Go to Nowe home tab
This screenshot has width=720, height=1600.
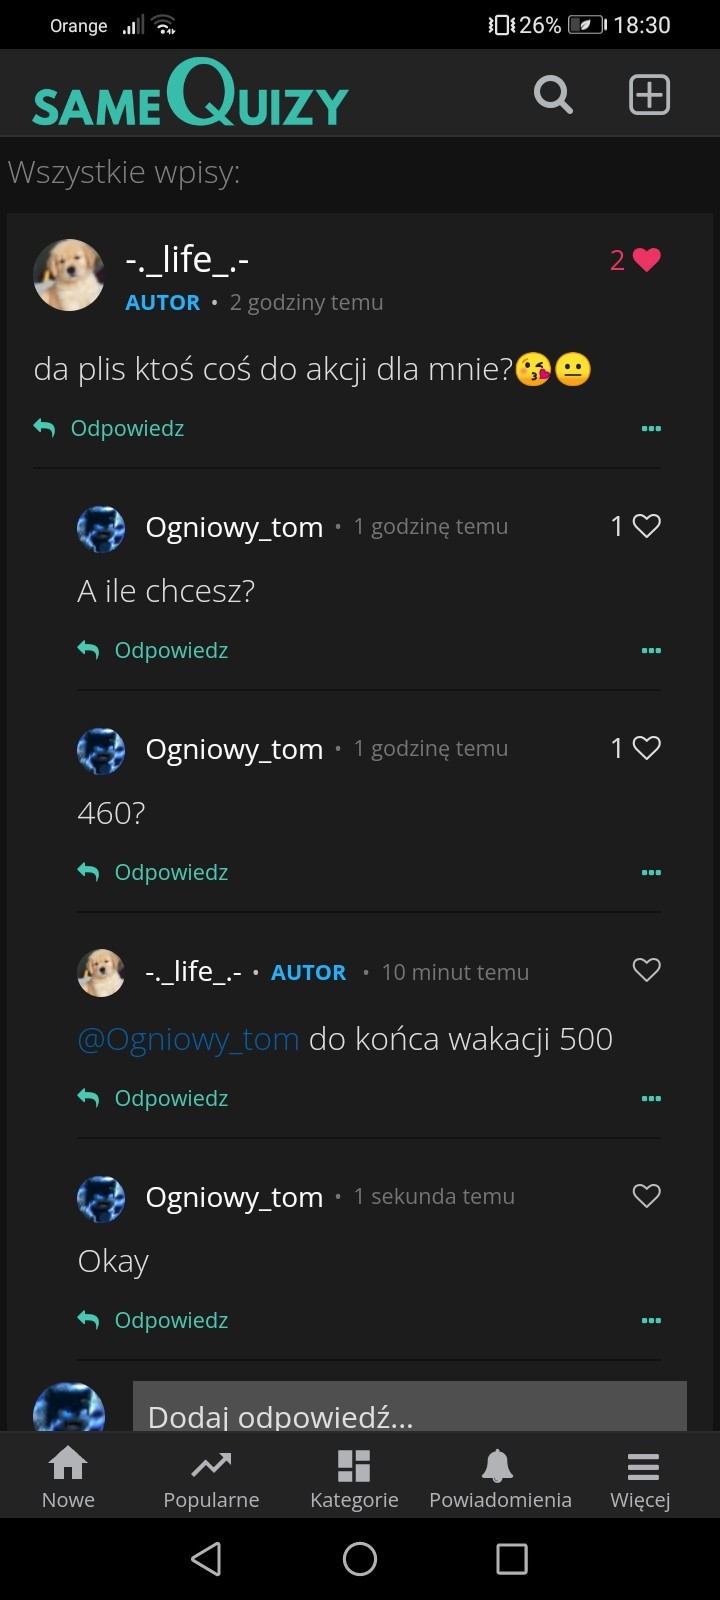[x=68, y=1478]
